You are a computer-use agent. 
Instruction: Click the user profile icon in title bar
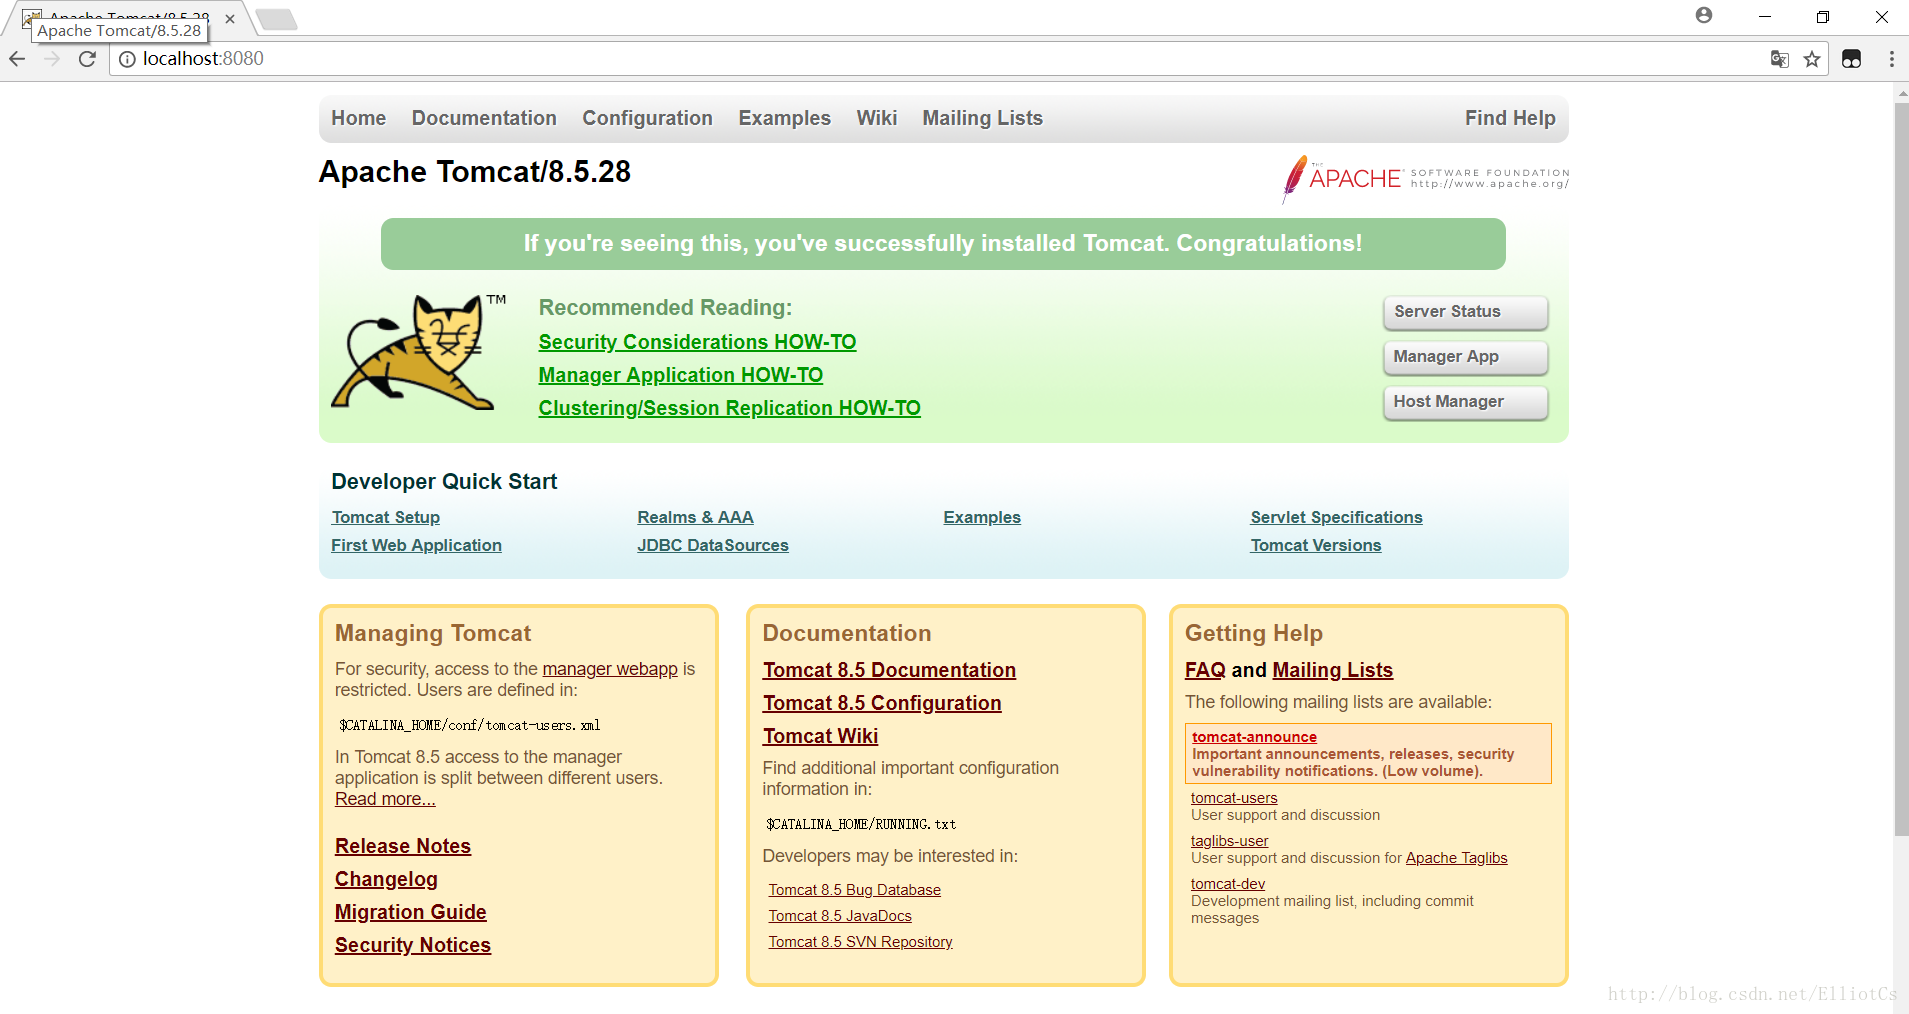(1704, 15)
